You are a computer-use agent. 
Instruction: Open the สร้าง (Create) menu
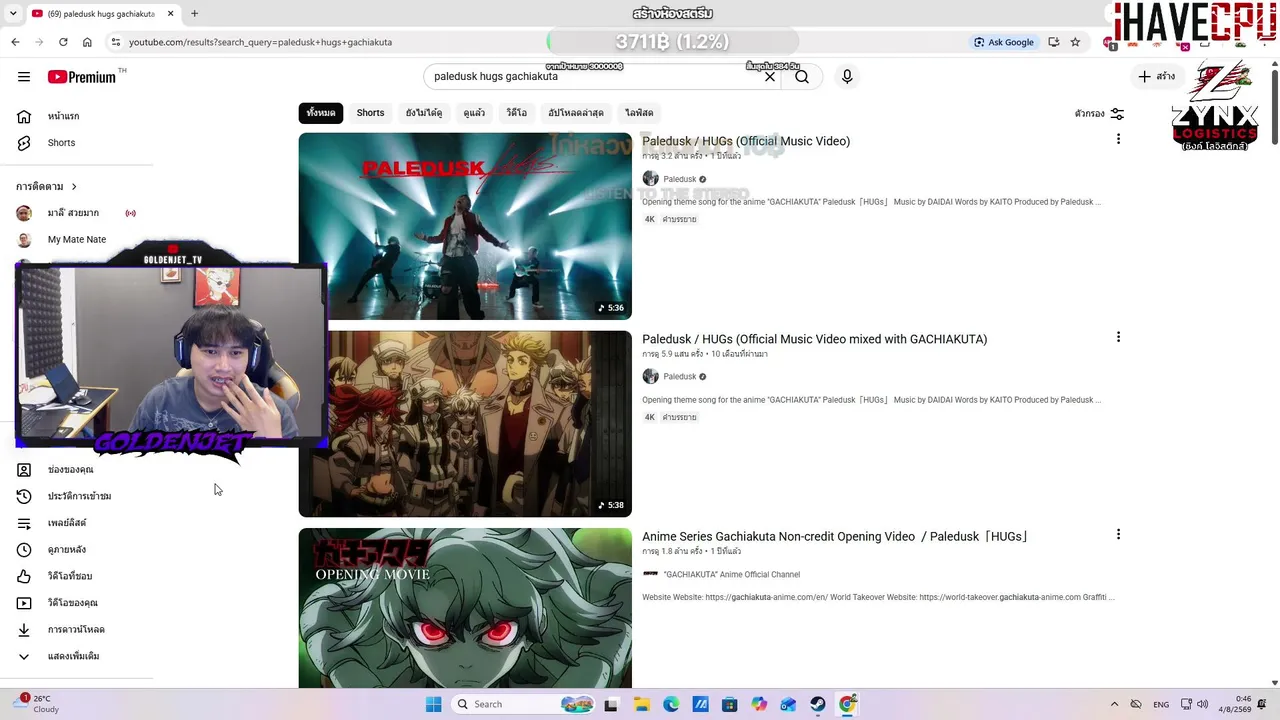(x=1157, y=77)
